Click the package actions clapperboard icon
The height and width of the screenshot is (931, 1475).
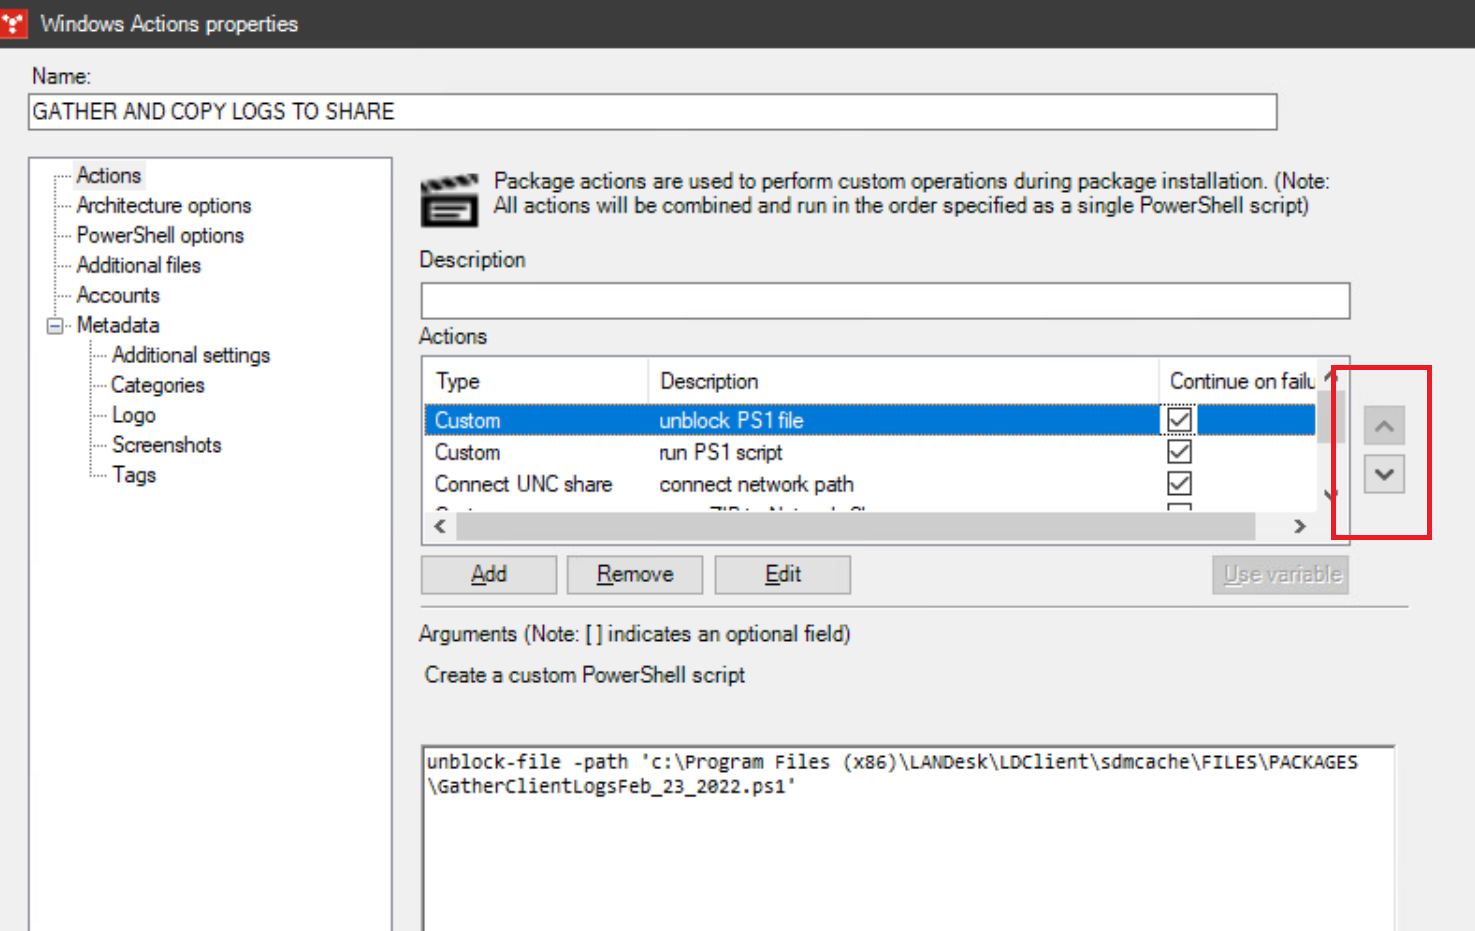449,201
